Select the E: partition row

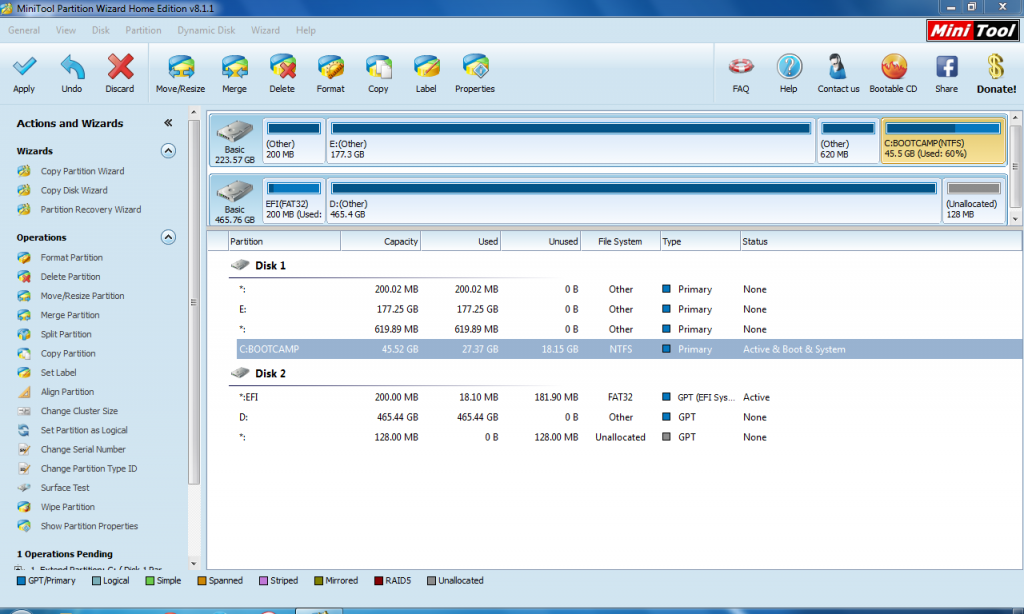629,310
